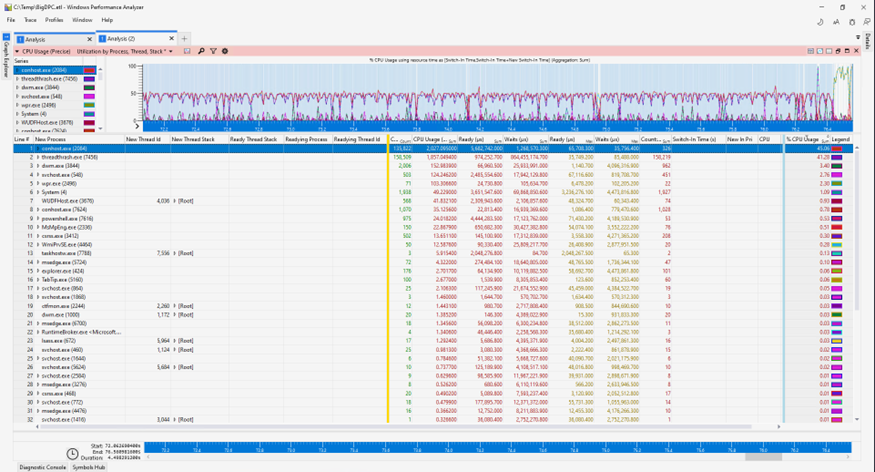Click conhost.exe red swatch in Series list
The image size is (875, 472).
point(89,70)
